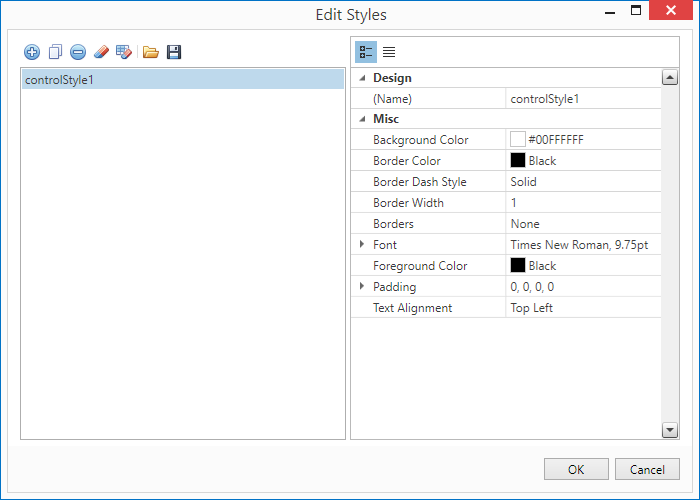Collapse the Misc category
The width and height of the screenshot is (700, 500).
click(362, 119)
